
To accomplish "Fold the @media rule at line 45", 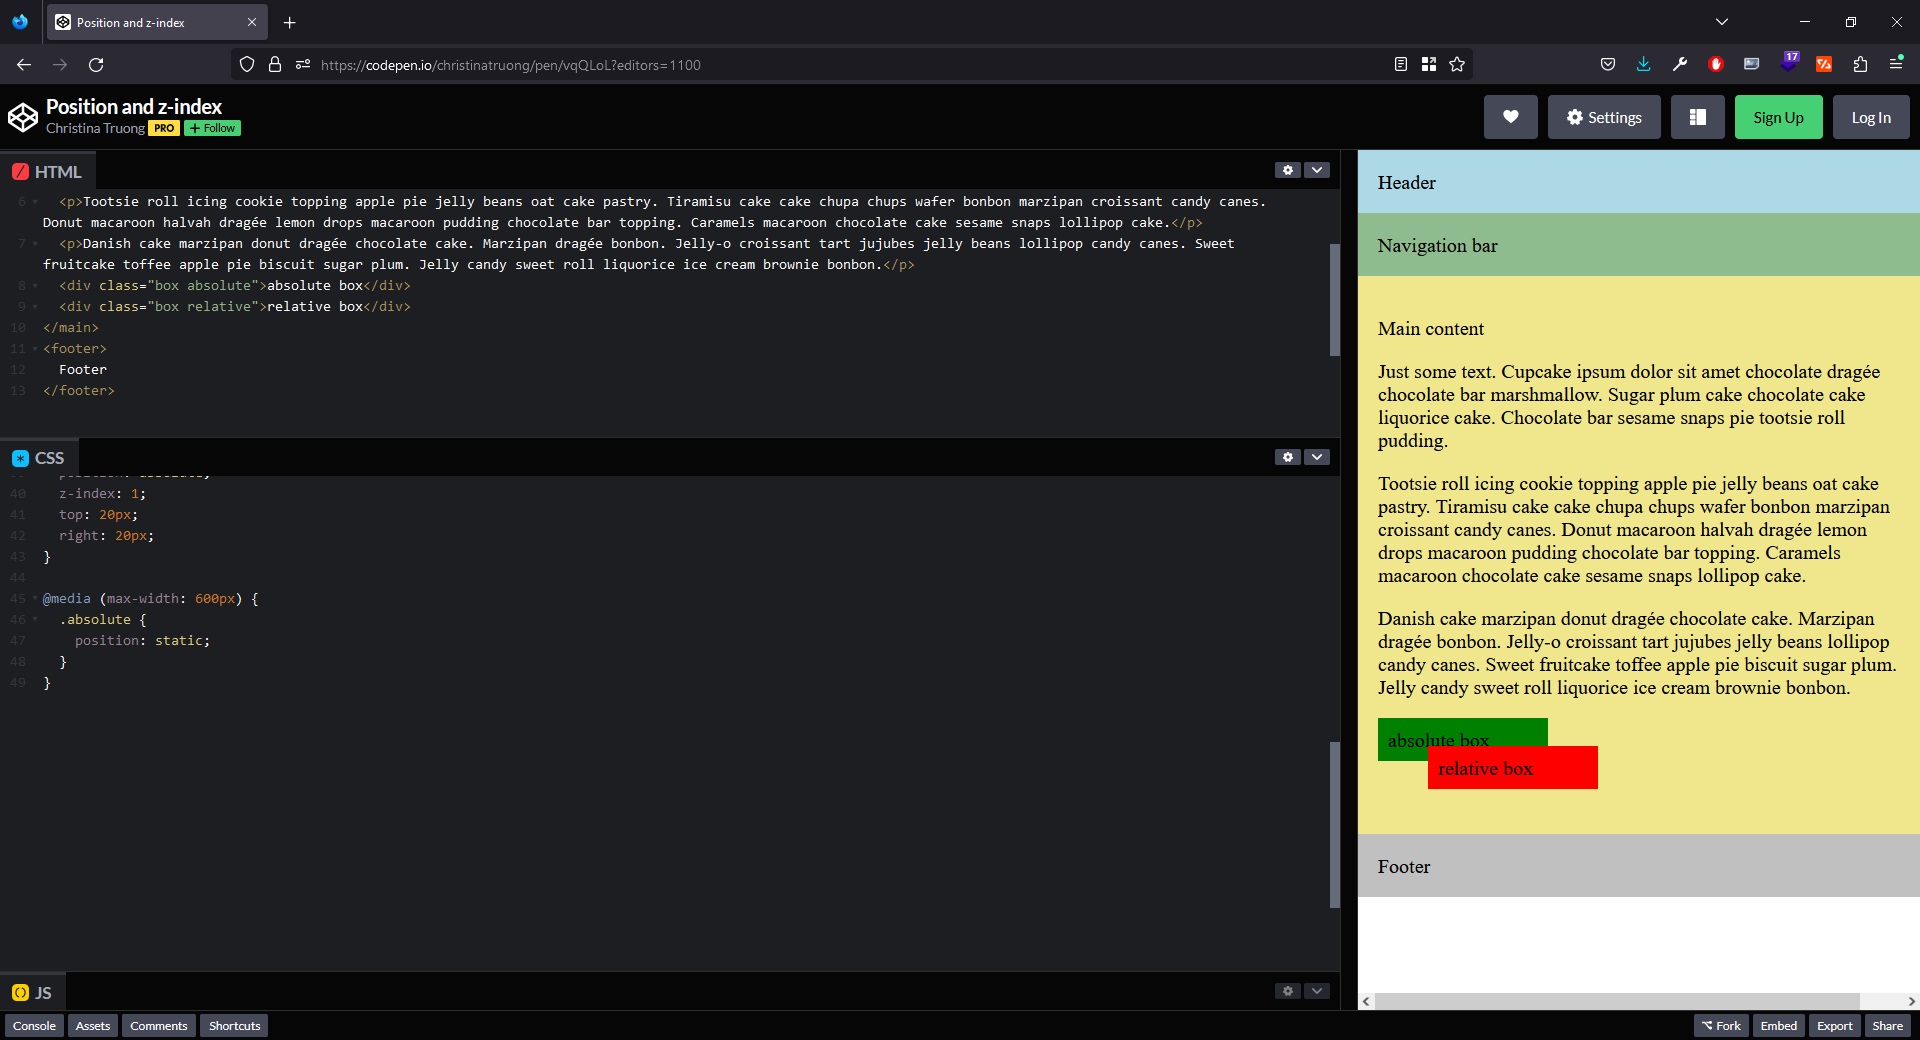I will point(35,599).
